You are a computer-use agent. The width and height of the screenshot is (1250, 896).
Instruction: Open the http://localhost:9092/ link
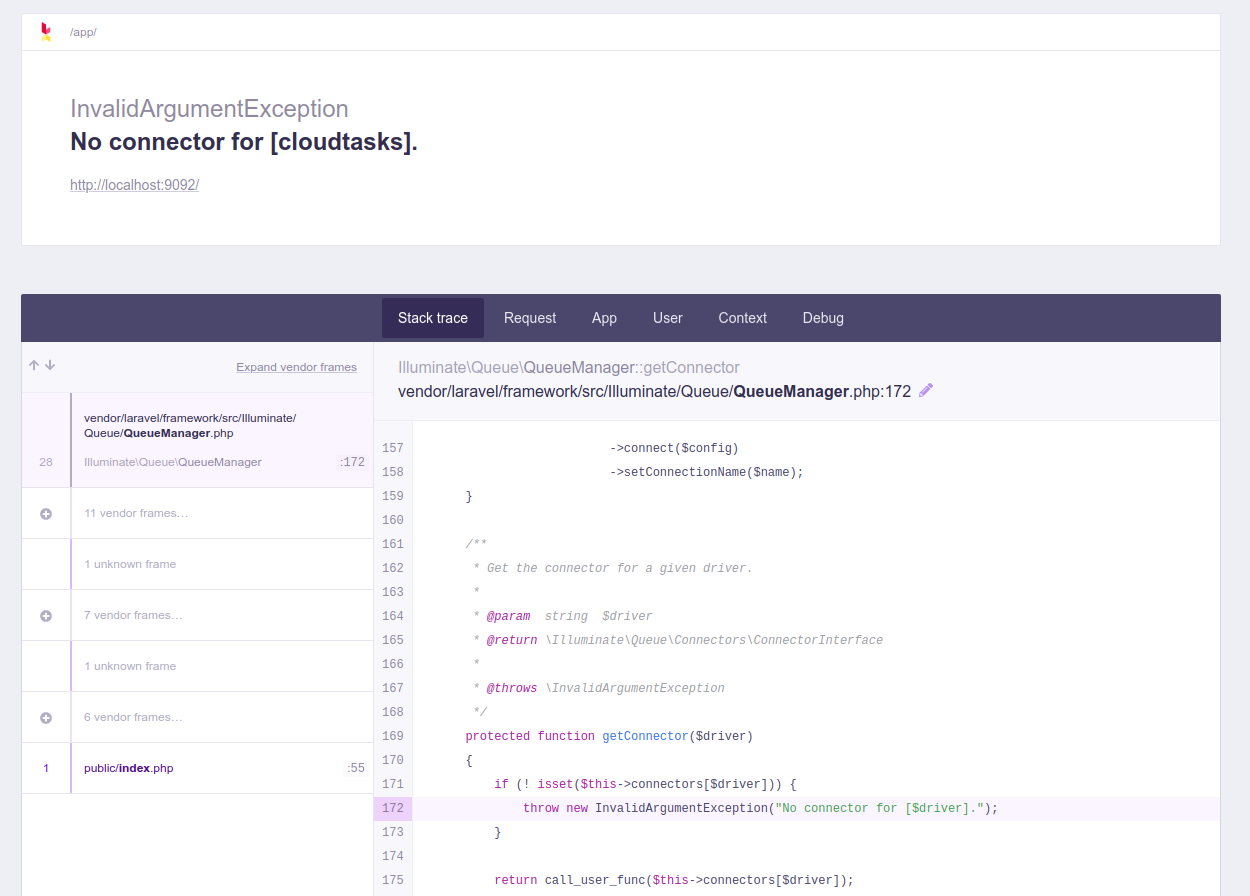(134, 184)
